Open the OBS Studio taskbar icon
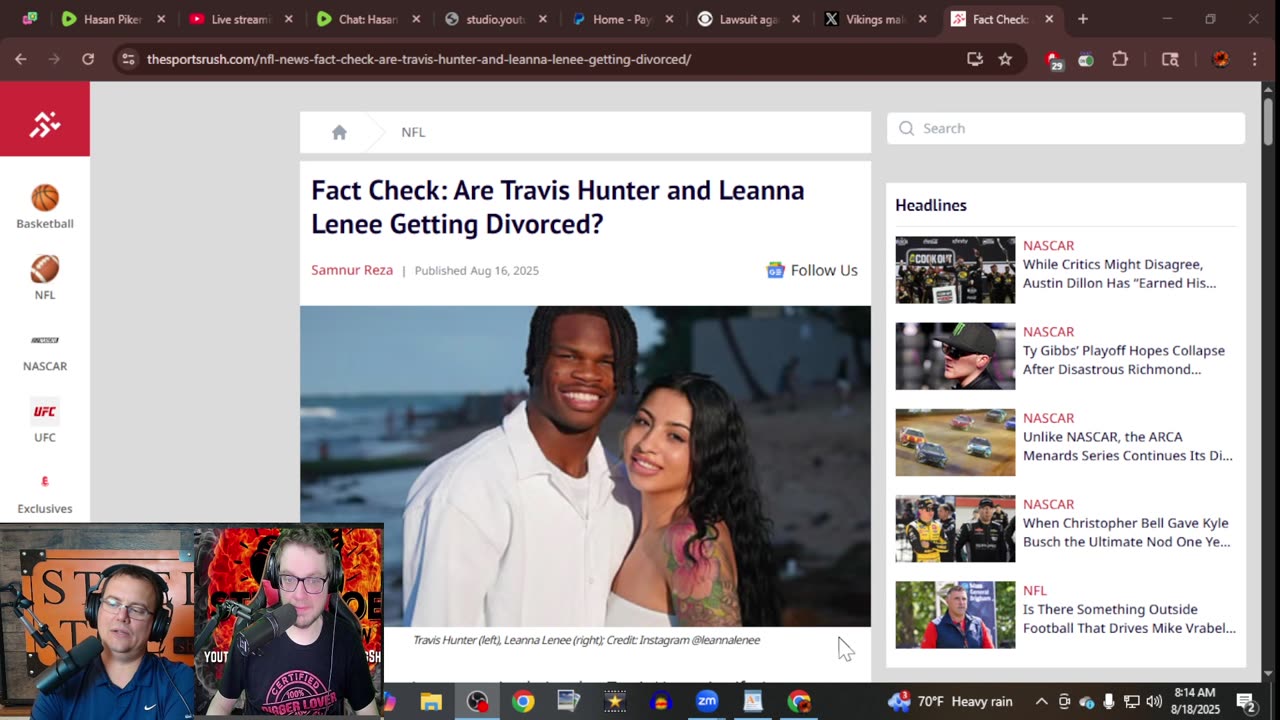The width and height of the screenshot is (1280, 720). point(477,702)
